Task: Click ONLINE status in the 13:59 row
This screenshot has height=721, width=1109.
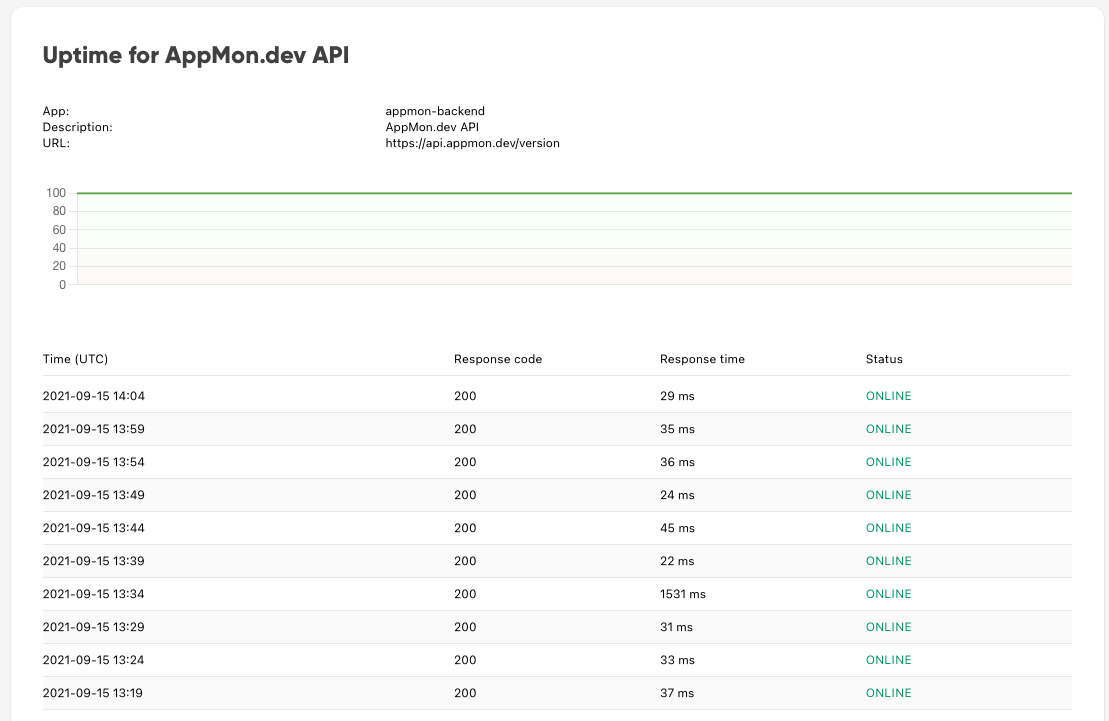Action: (888, 429)
